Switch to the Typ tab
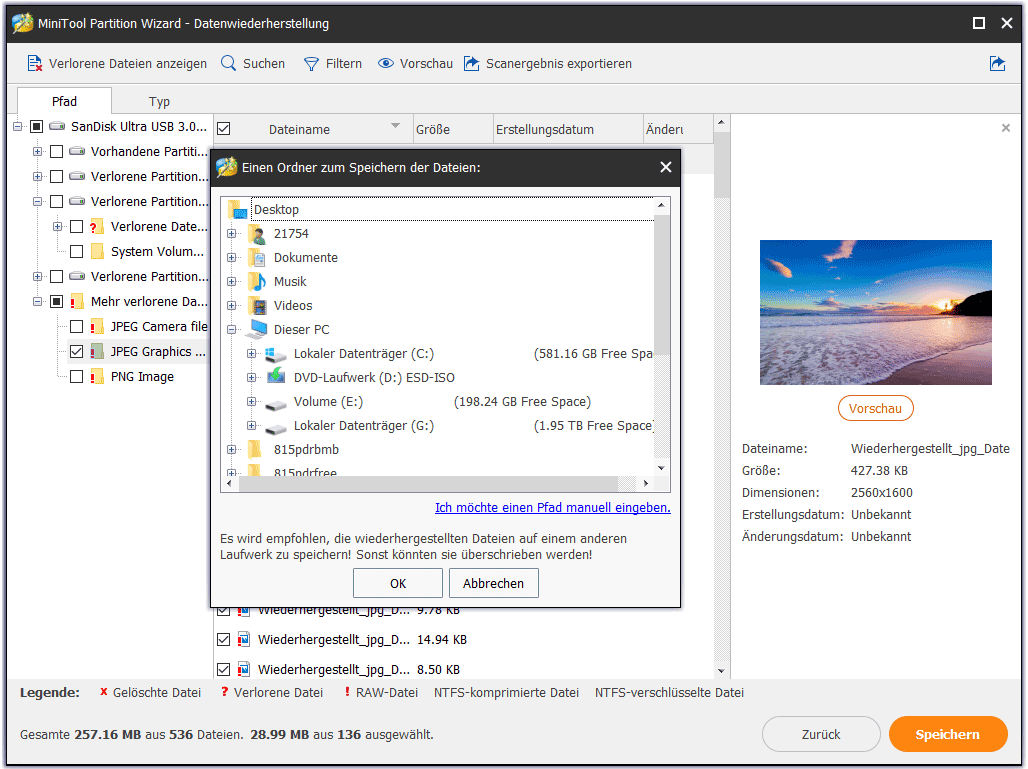The image size is (1028, 769). click(x=159, y=101)
